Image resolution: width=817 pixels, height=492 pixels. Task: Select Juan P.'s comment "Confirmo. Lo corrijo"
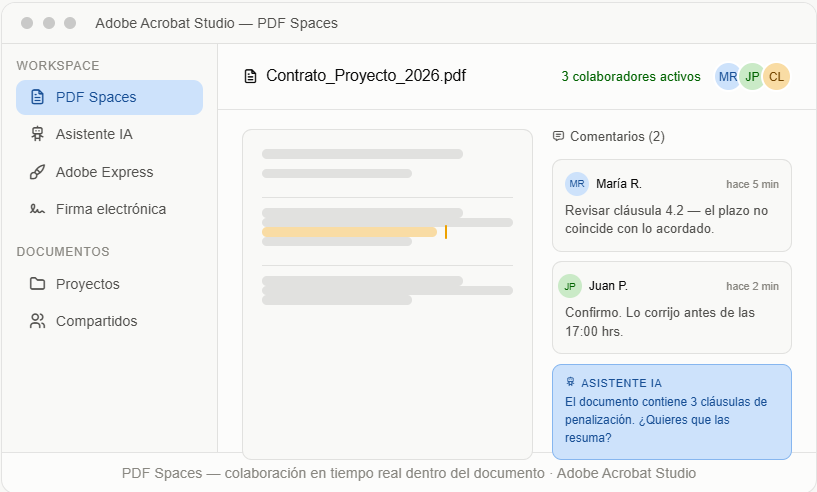pos(660,322)
